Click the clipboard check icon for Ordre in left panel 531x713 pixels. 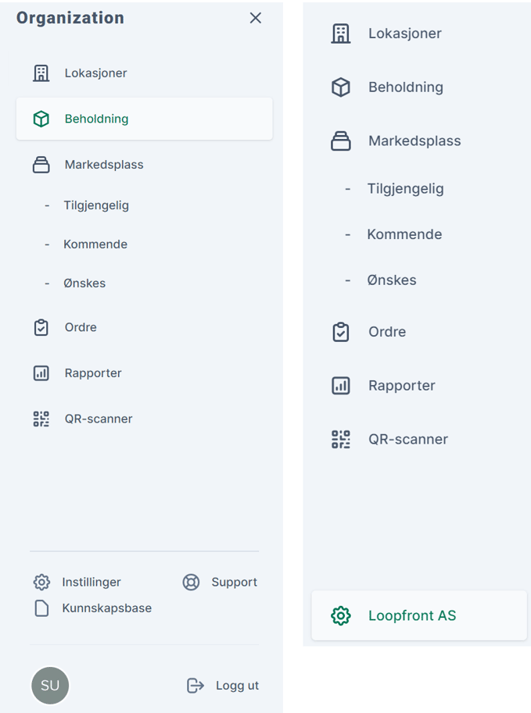(41, 327)
